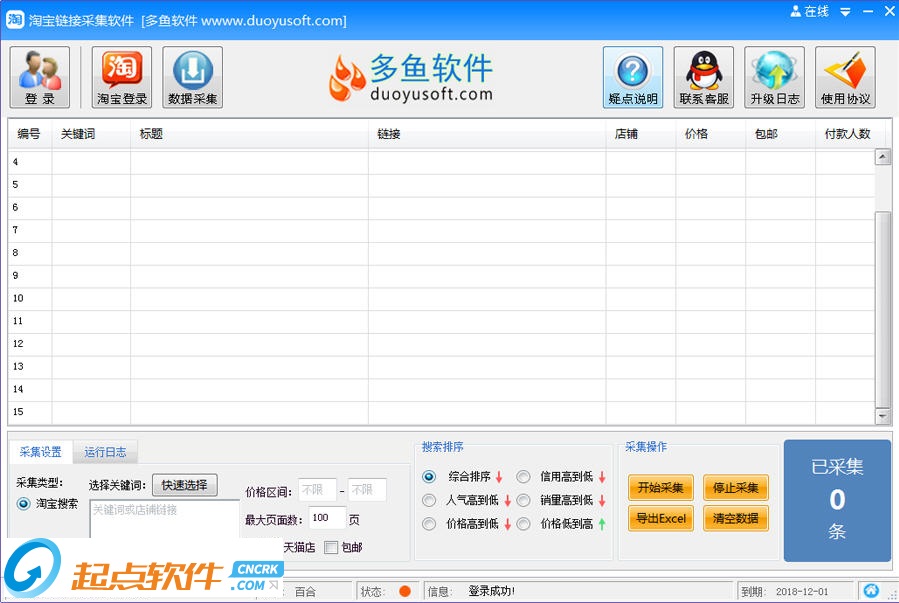Click the 登录成功! status message
Image resolution: width=899 pixels, height=603 pixels.
(x=491, y=591)
